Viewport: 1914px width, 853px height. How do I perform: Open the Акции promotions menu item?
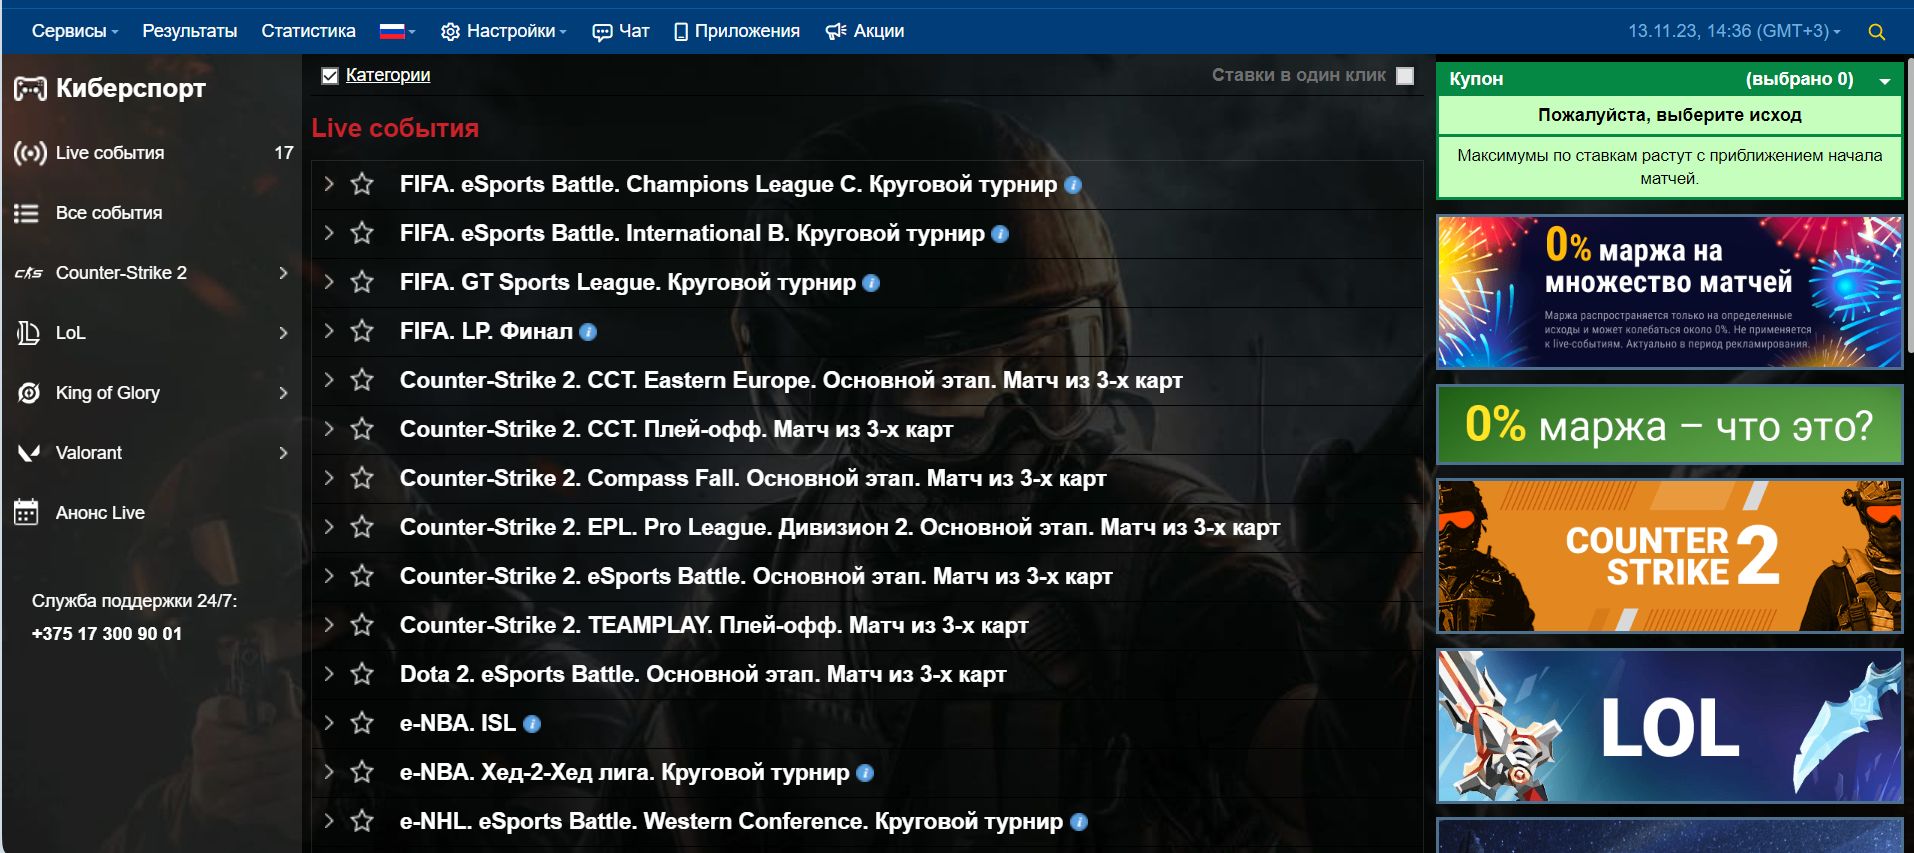click(865, 31)
